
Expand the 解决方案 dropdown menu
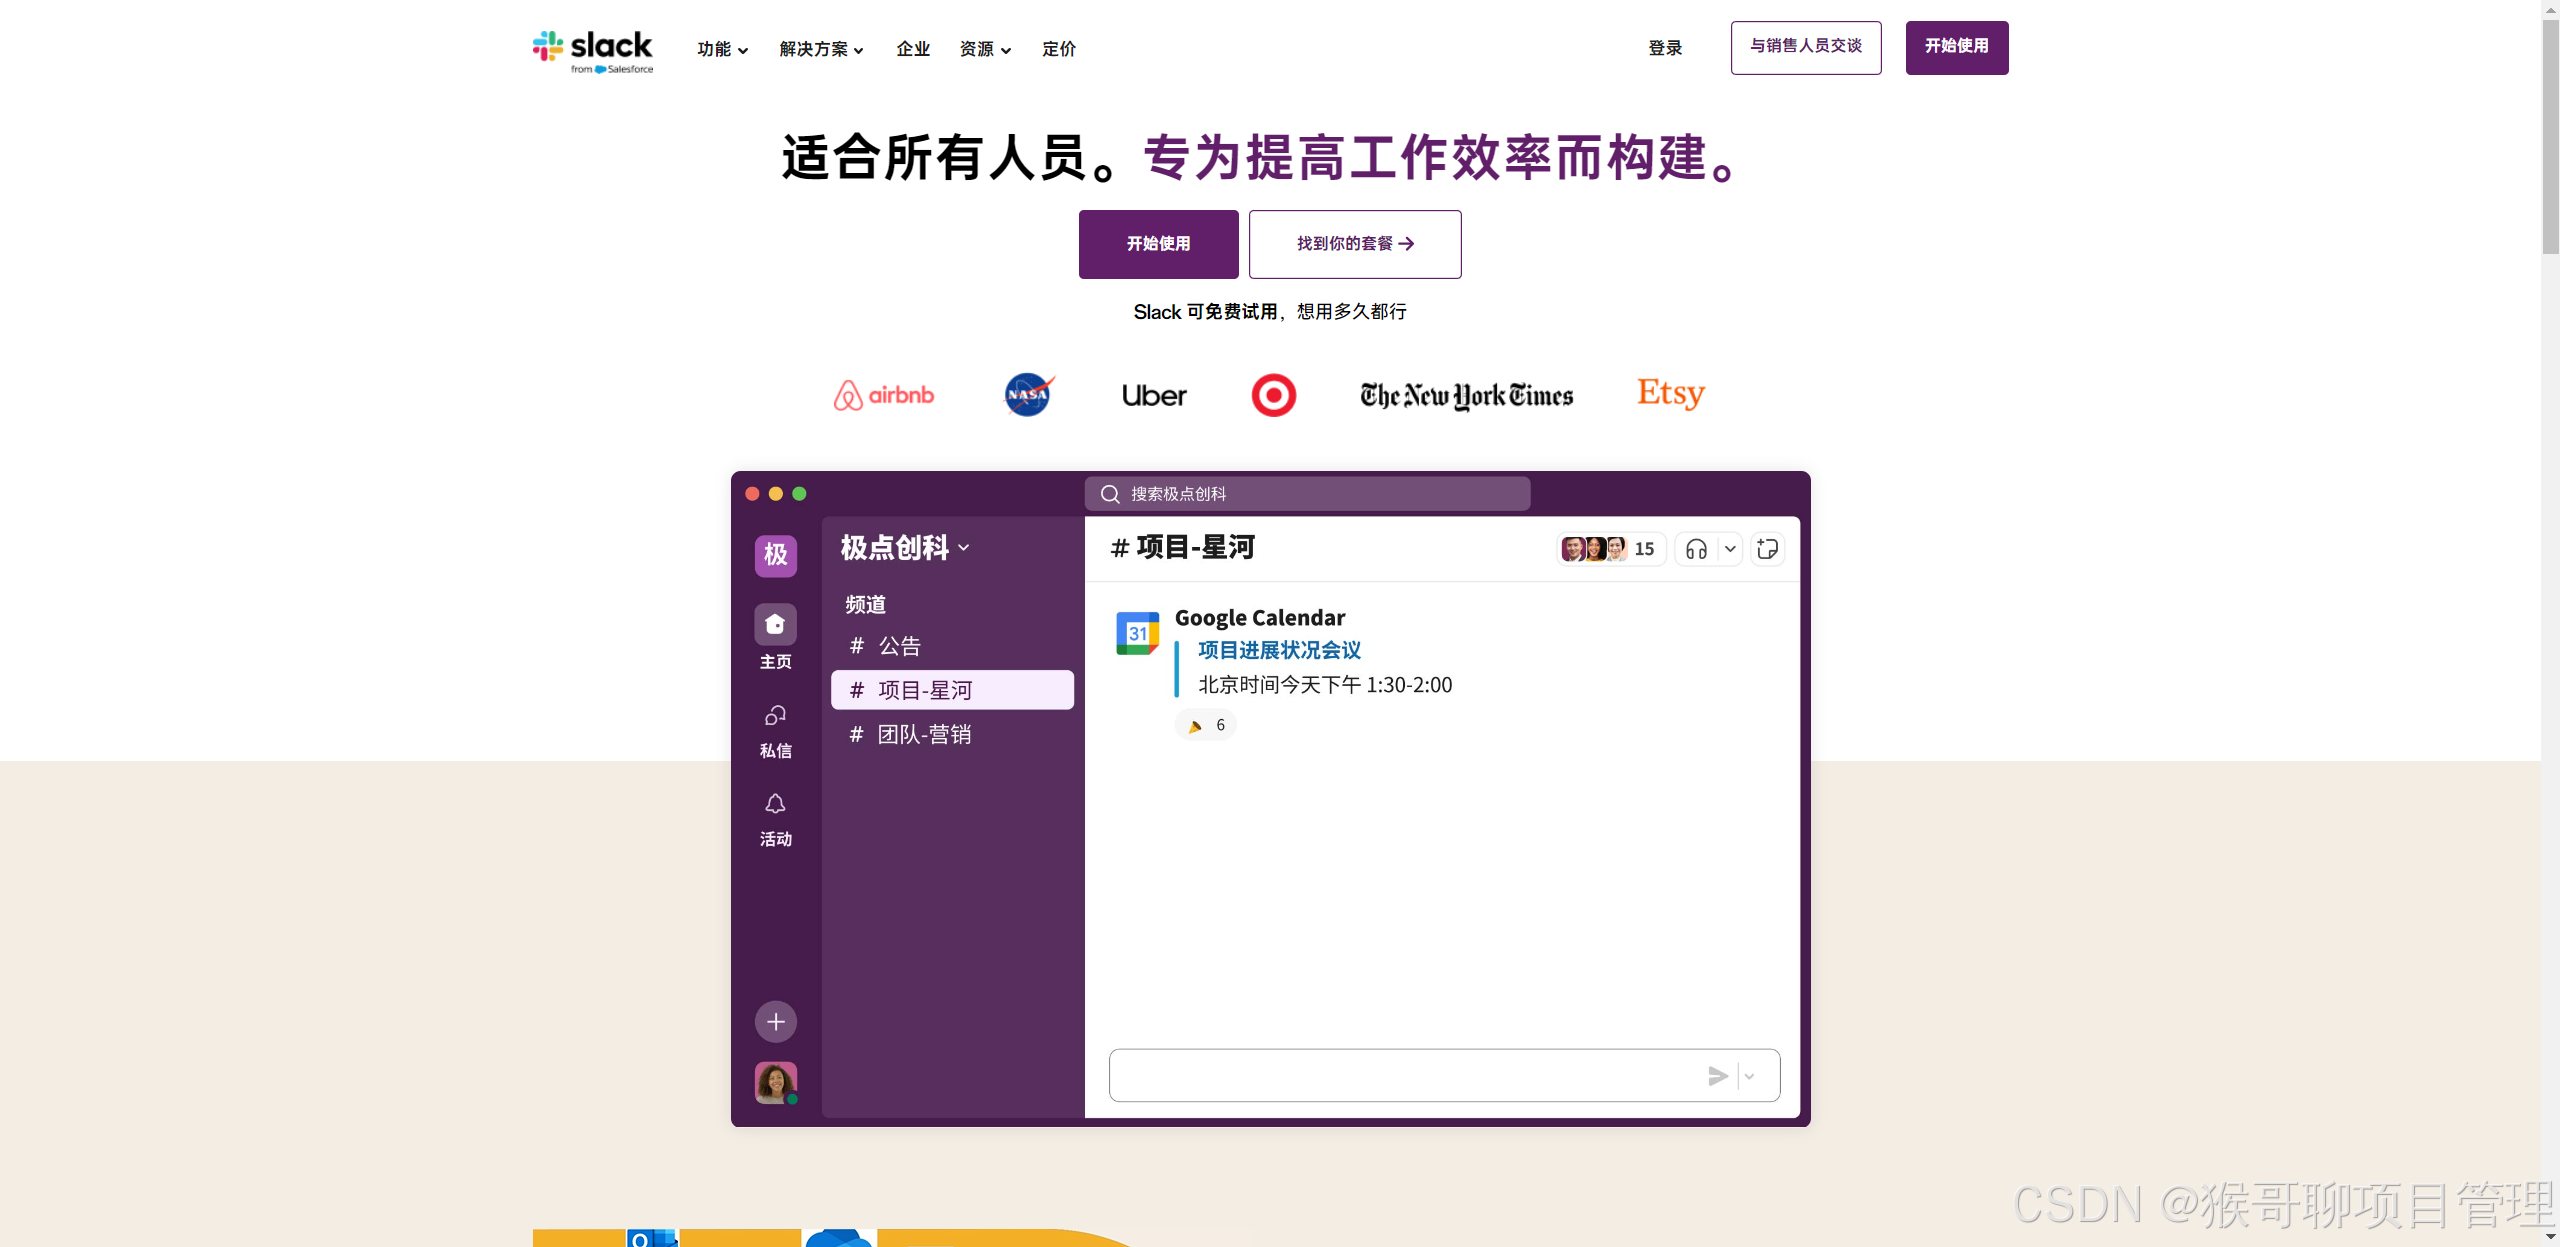click(x=821, y=49)
